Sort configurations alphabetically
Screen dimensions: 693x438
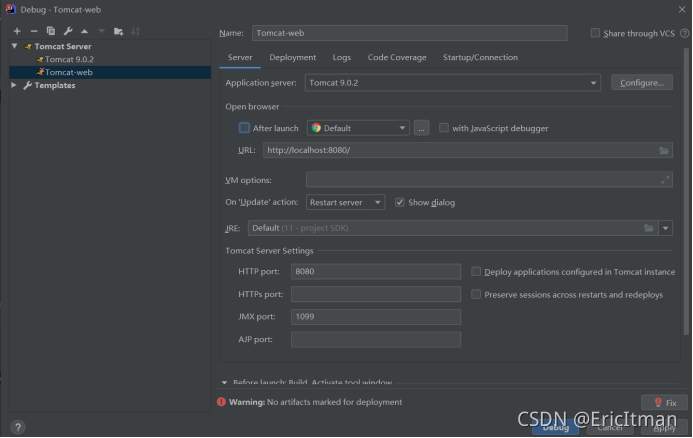pos(136,31)
